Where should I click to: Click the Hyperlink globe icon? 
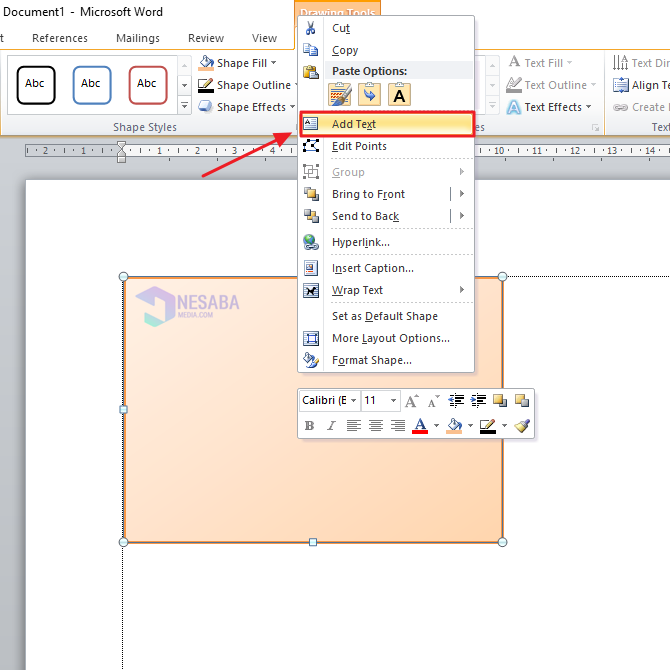pyautogui.click(x=311, y=242)
